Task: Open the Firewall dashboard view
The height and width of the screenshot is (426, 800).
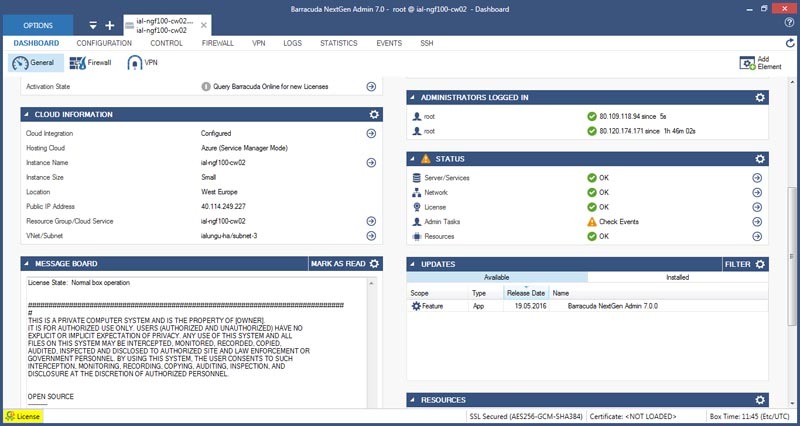Action: point(90,63)
